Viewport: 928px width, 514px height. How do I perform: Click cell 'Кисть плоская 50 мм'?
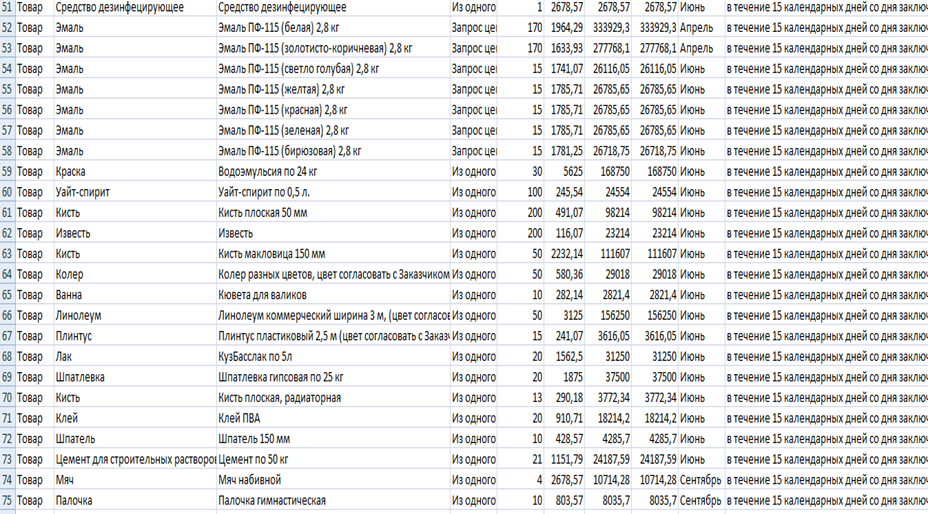[333, 213]
